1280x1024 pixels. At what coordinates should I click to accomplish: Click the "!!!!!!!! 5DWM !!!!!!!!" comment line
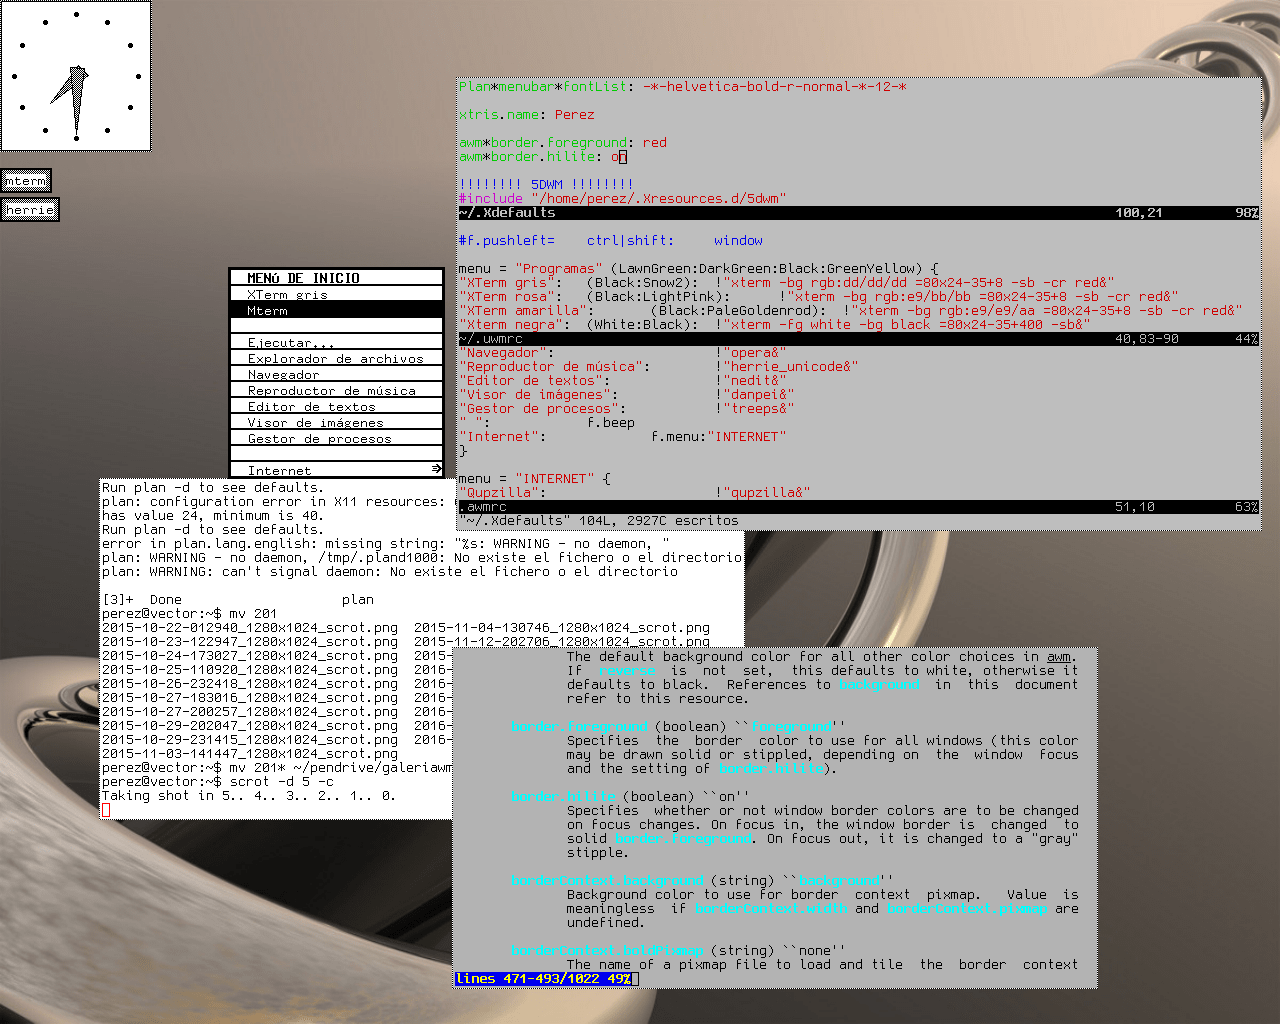(x=547, y=185)
